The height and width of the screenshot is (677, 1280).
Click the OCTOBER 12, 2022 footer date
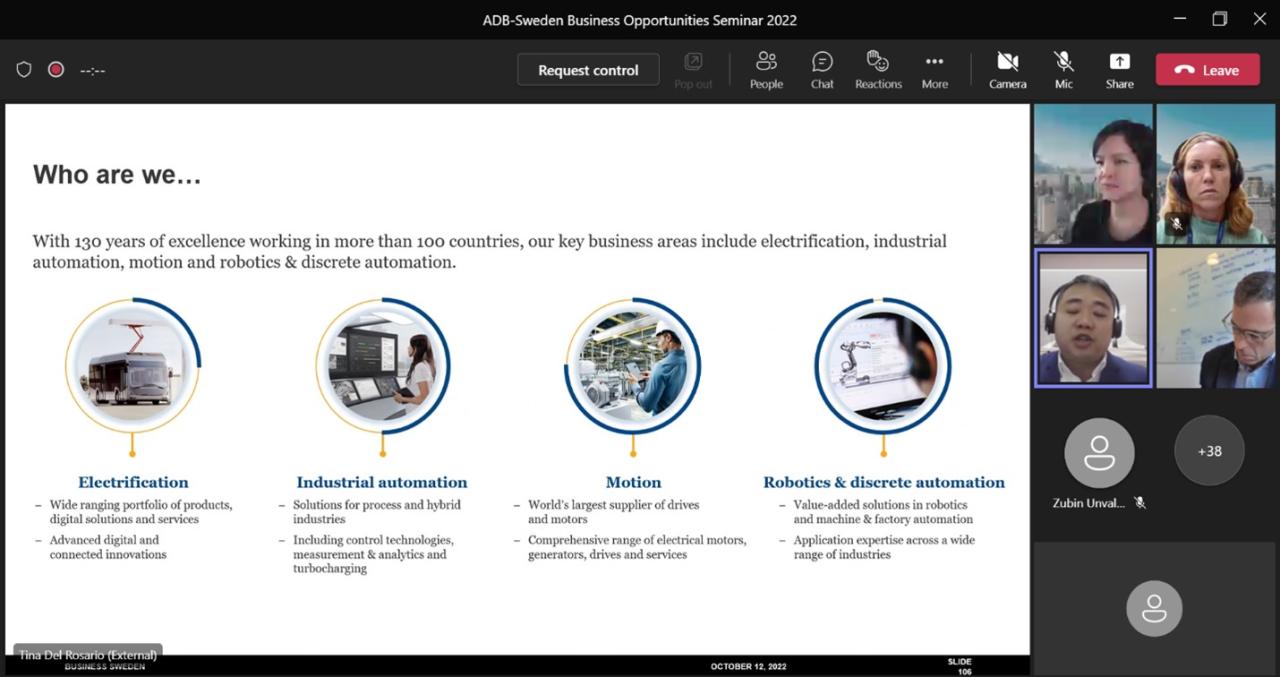tap(750, 666)
